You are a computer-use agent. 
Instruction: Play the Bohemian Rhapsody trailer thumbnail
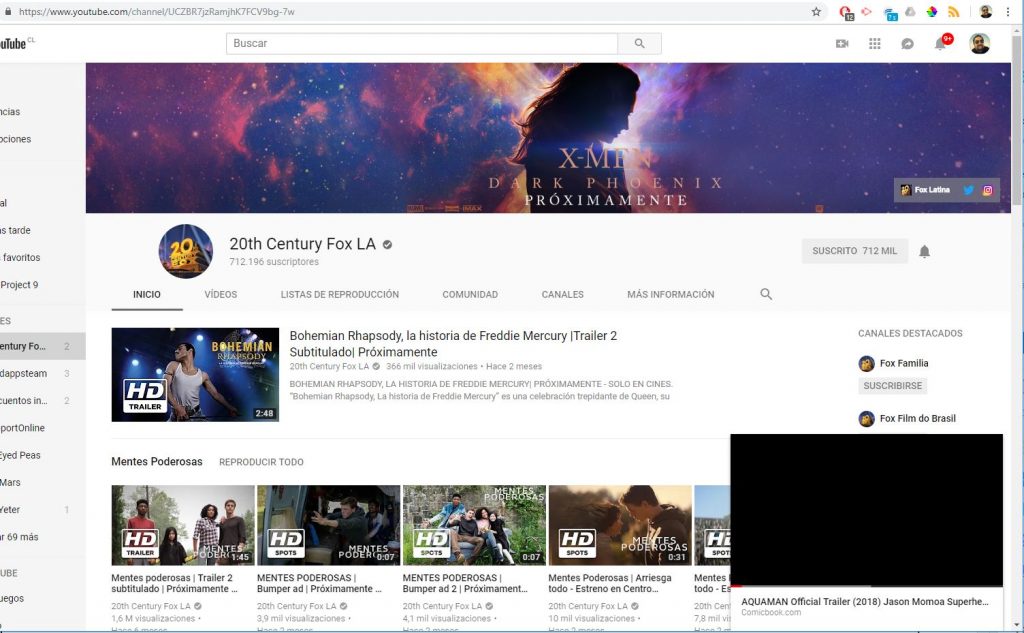195,374
